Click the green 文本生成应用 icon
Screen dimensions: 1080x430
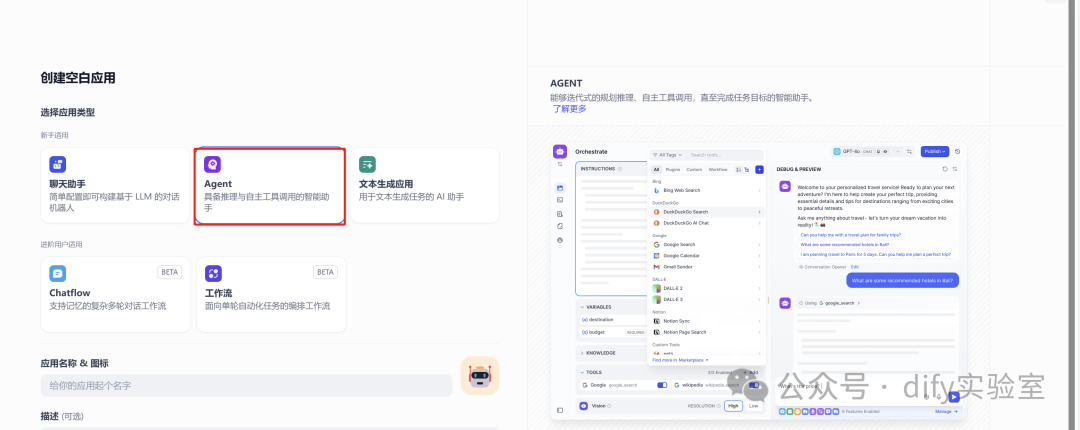[x=368, y=164]
